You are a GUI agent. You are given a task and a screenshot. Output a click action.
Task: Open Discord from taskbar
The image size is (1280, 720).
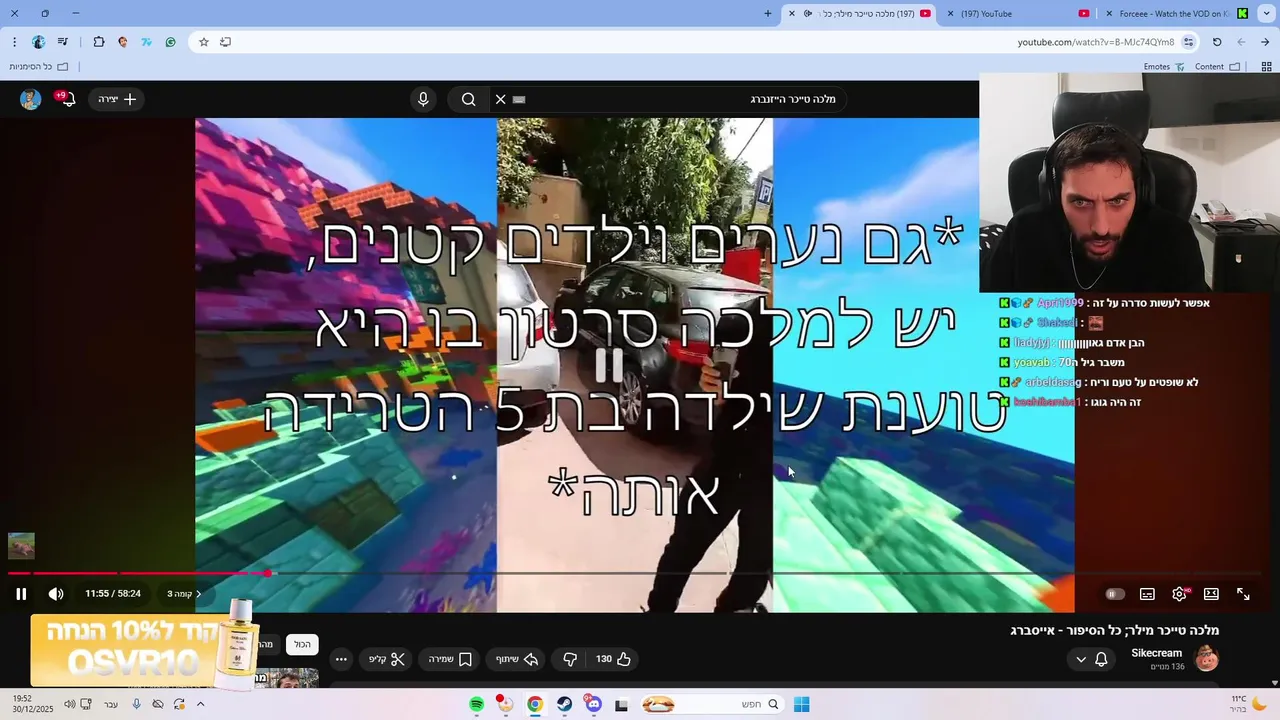pyautogui.click(x=593, y=704)
